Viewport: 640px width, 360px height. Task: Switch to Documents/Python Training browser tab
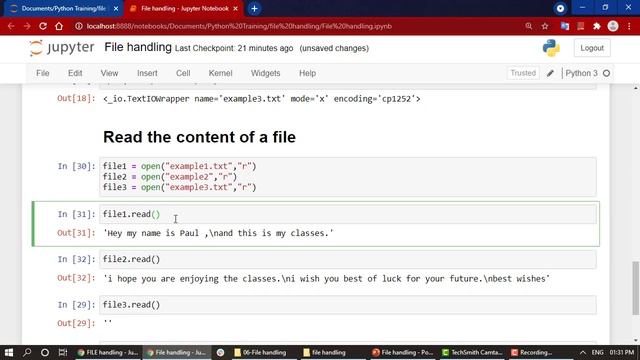63,9
